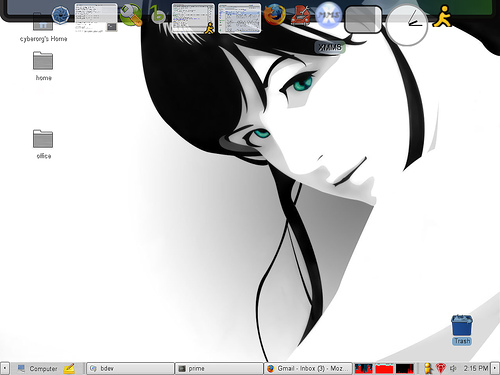Launch AIM running man icon in dock
Viewport: 500px width, 375px height.
[442, 16]
